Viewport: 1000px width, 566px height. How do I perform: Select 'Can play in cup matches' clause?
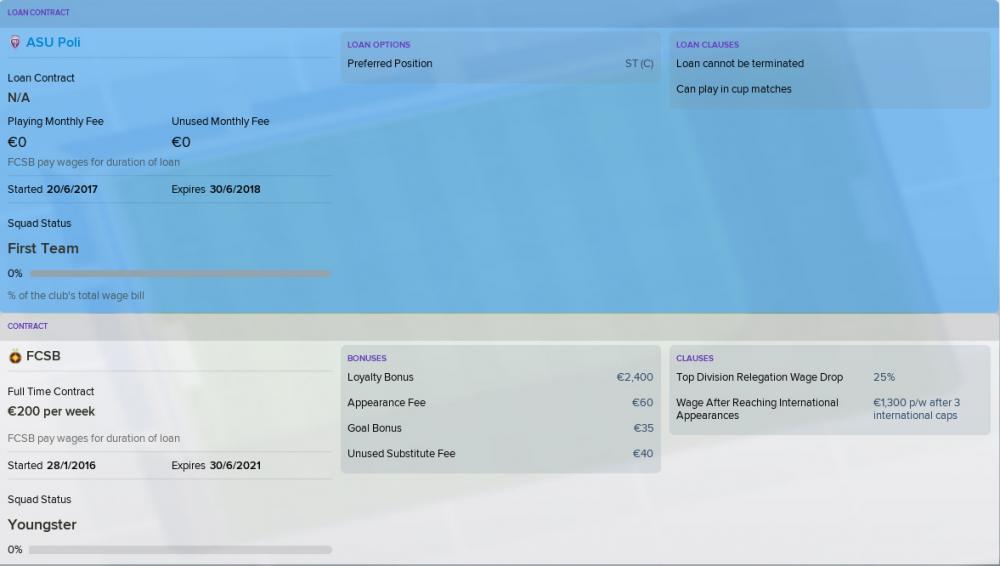[733, 89]
